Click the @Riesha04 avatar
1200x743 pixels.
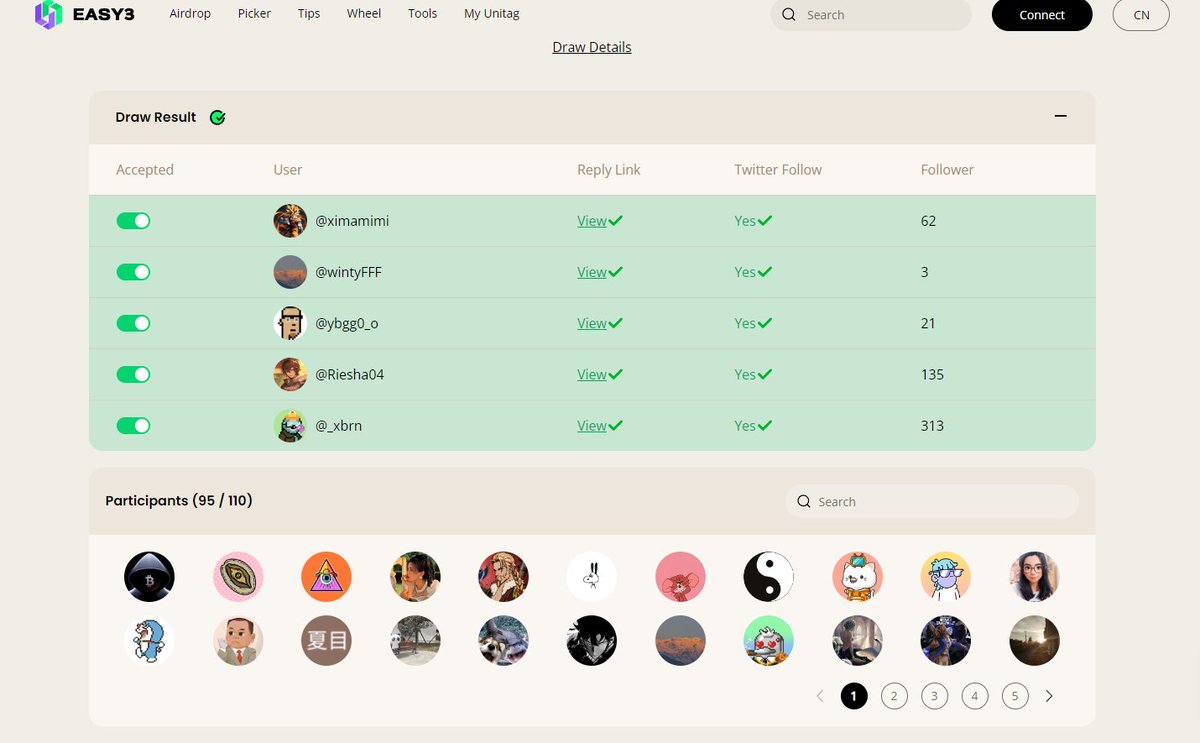coord(290,374)
